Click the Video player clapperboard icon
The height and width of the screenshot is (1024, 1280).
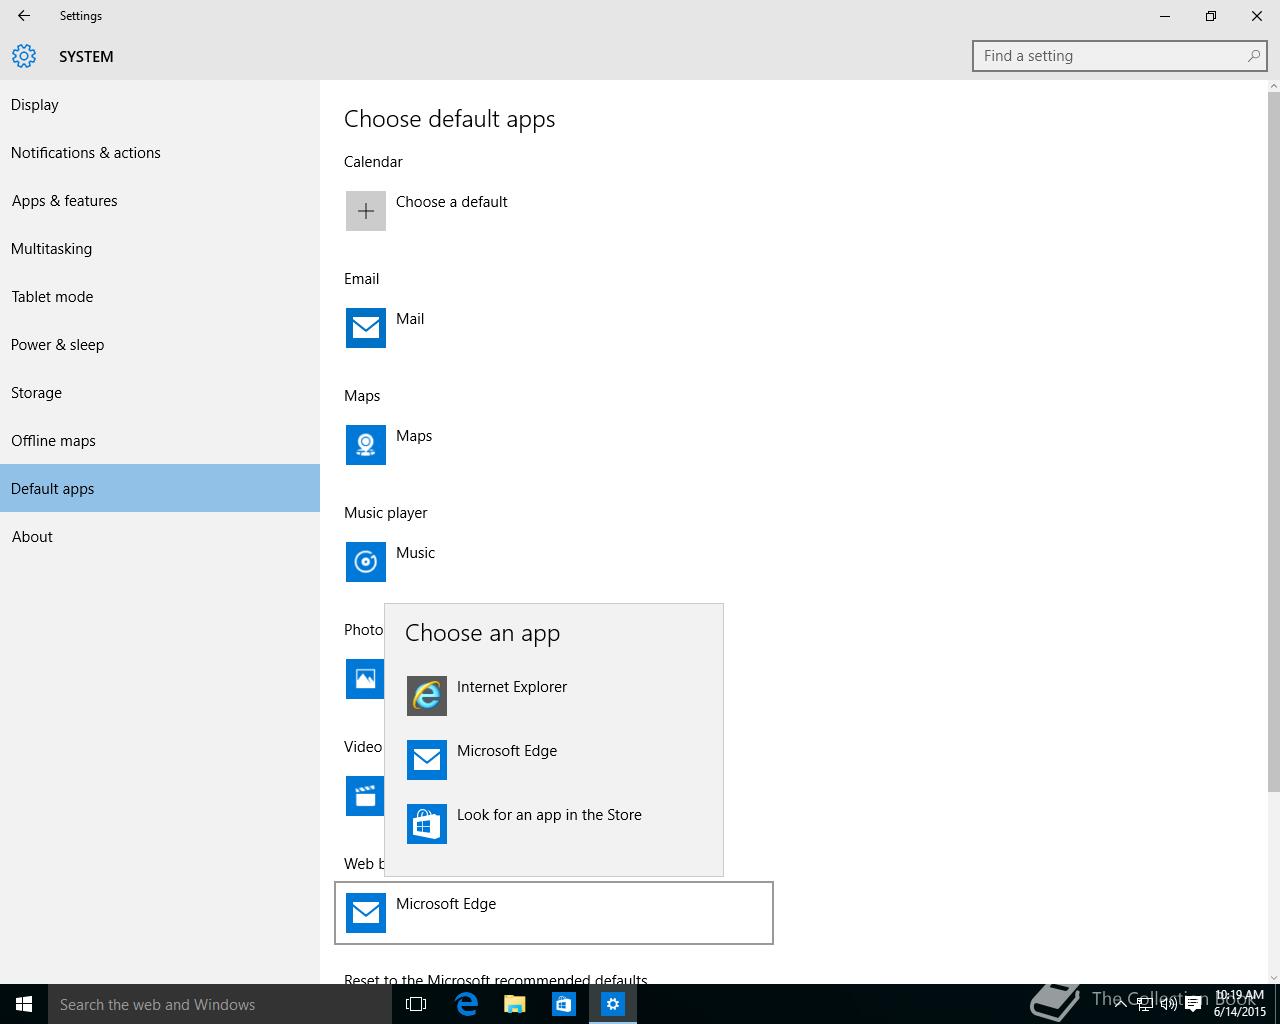pos(365,796)
